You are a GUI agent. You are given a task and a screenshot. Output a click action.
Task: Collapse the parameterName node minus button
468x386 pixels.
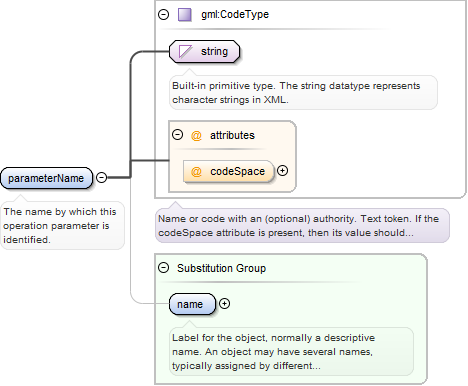[101, 177]
